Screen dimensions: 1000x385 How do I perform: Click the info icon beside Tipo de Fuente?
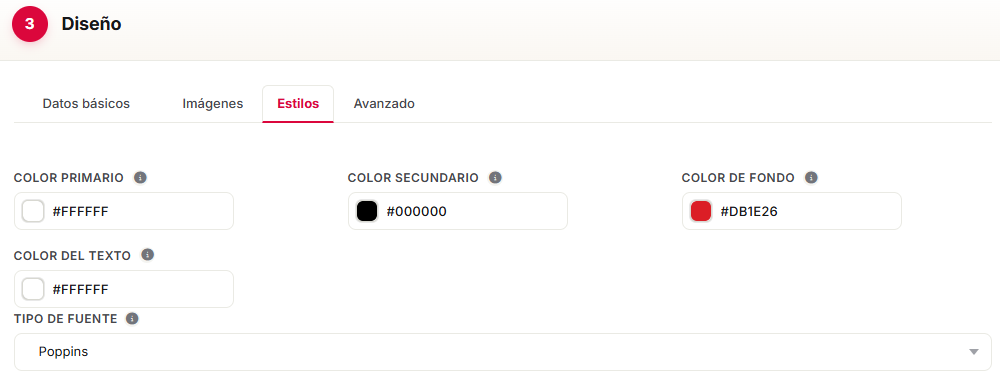click(x=132, y=319)
